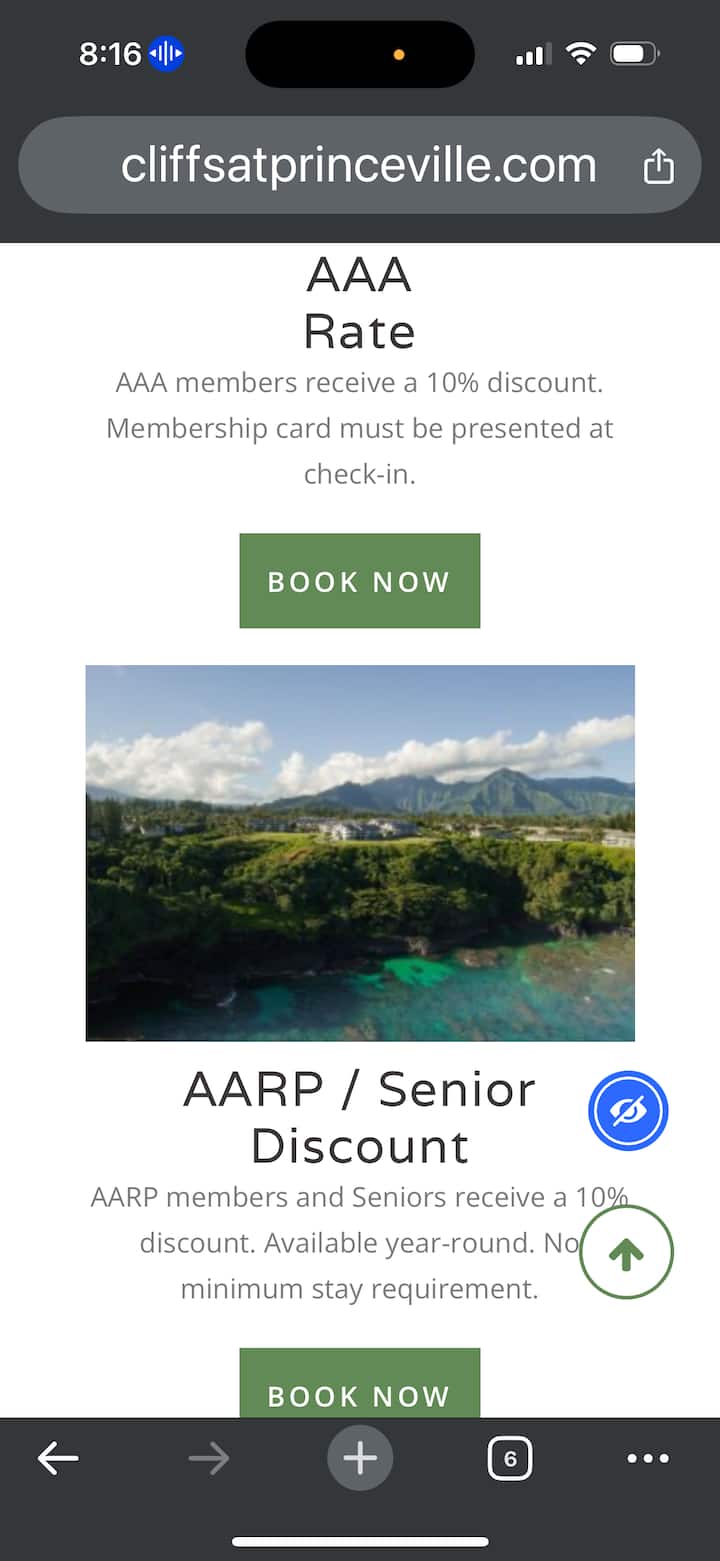This screenshot has width=720, height=1561.
Task: Open the tab switcher showing 6 tabs
Action: pos(510,1459)
